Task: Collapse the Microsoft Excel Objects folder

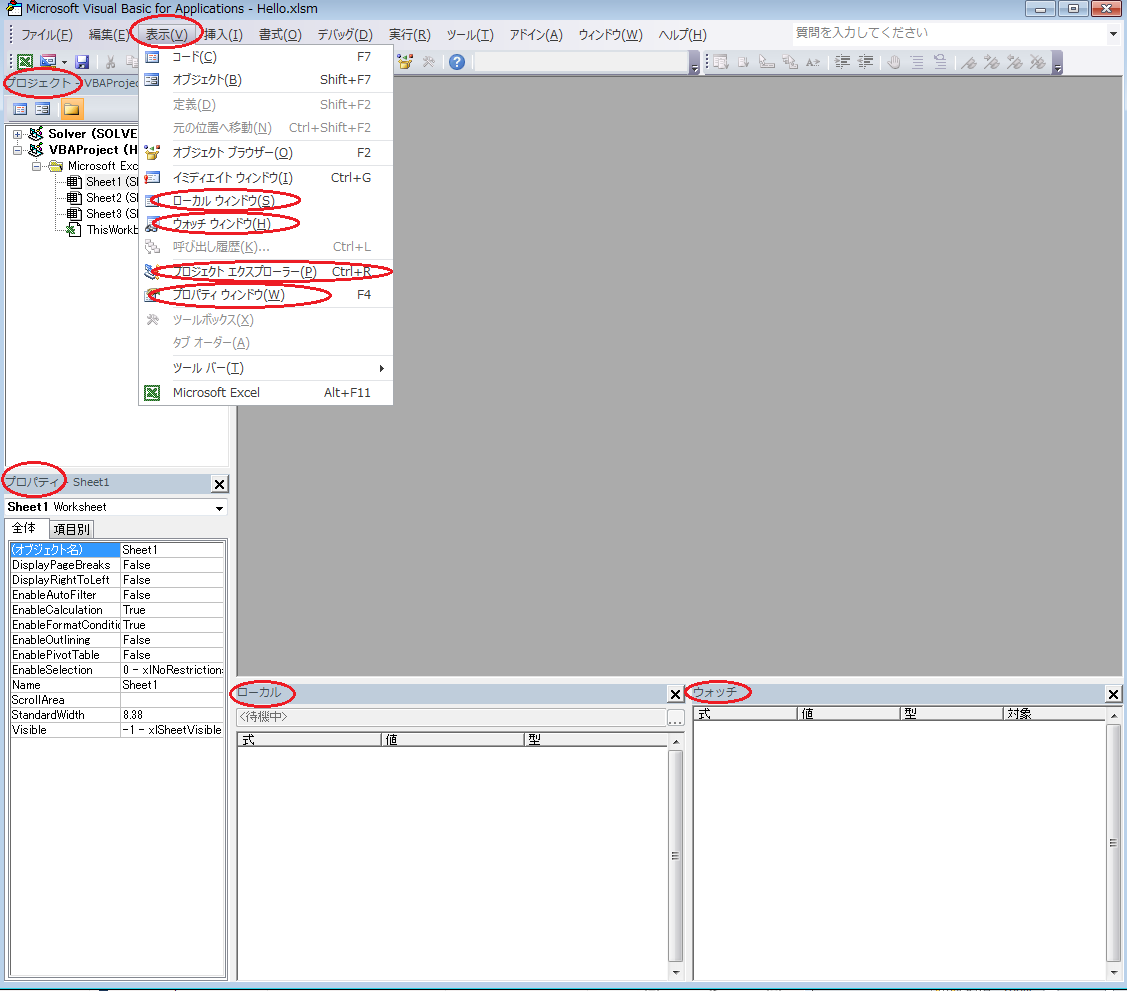Action: click(37, 166)
